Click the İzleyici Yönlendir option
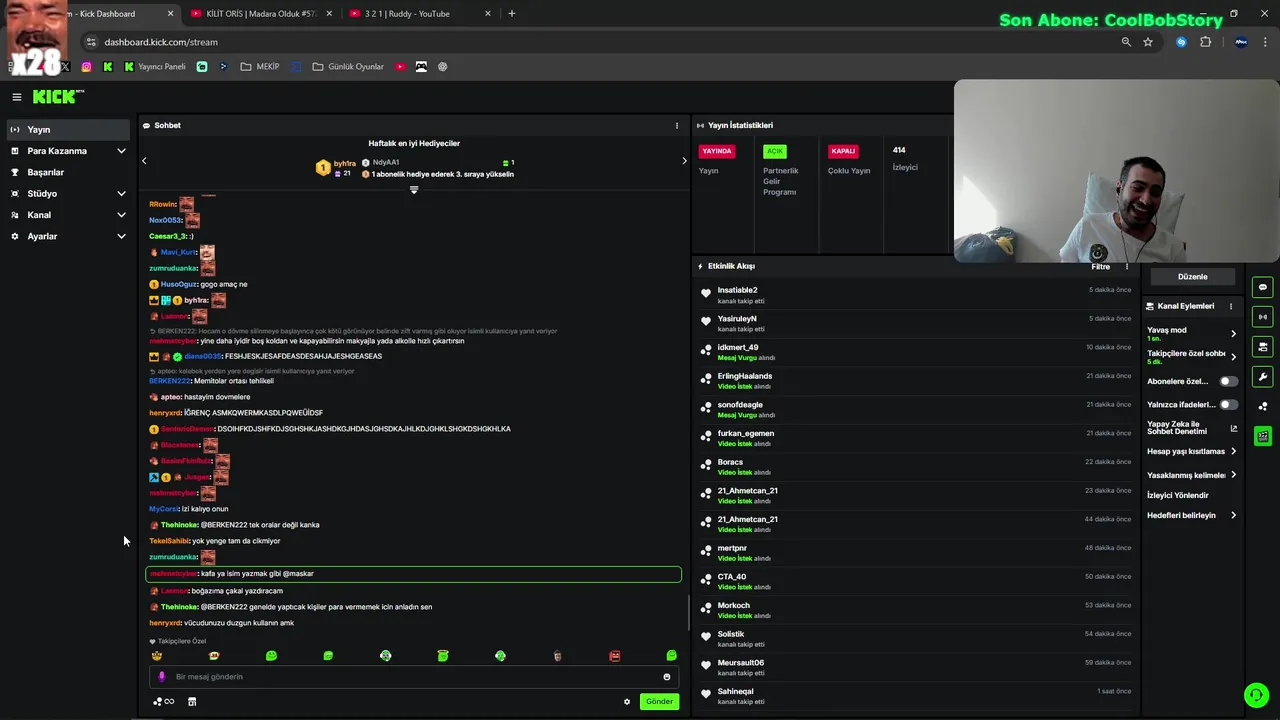 click(1178, 495)
